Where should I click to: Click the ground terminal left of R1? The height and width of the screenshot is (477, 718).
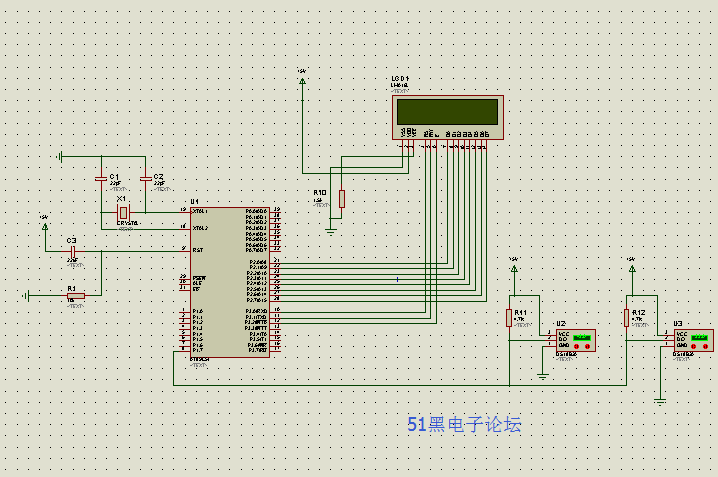[x=30, y=295]
